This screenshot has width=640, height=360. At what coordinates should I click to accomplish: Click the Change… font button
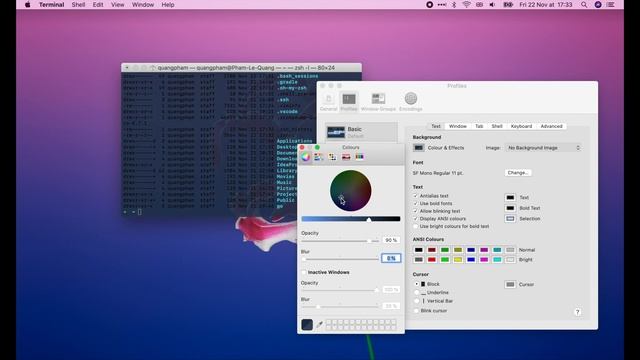pos(518,173)
